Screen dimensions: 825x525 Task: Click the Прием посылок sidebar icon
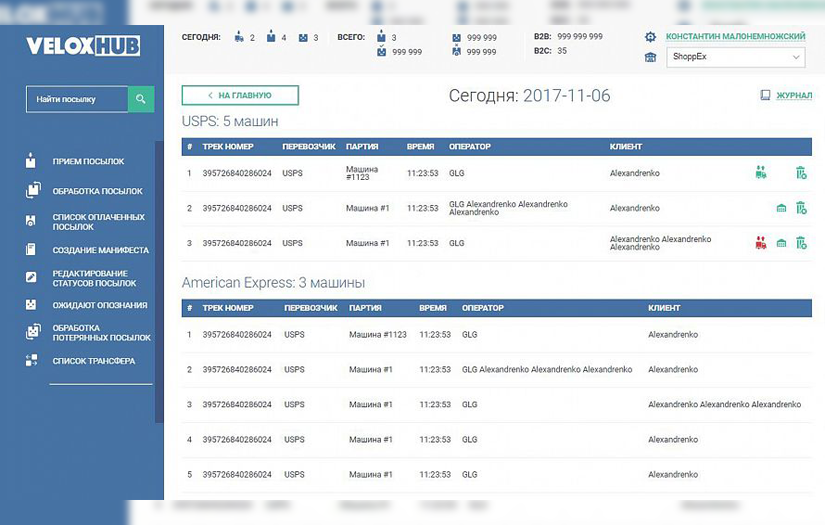31,161
